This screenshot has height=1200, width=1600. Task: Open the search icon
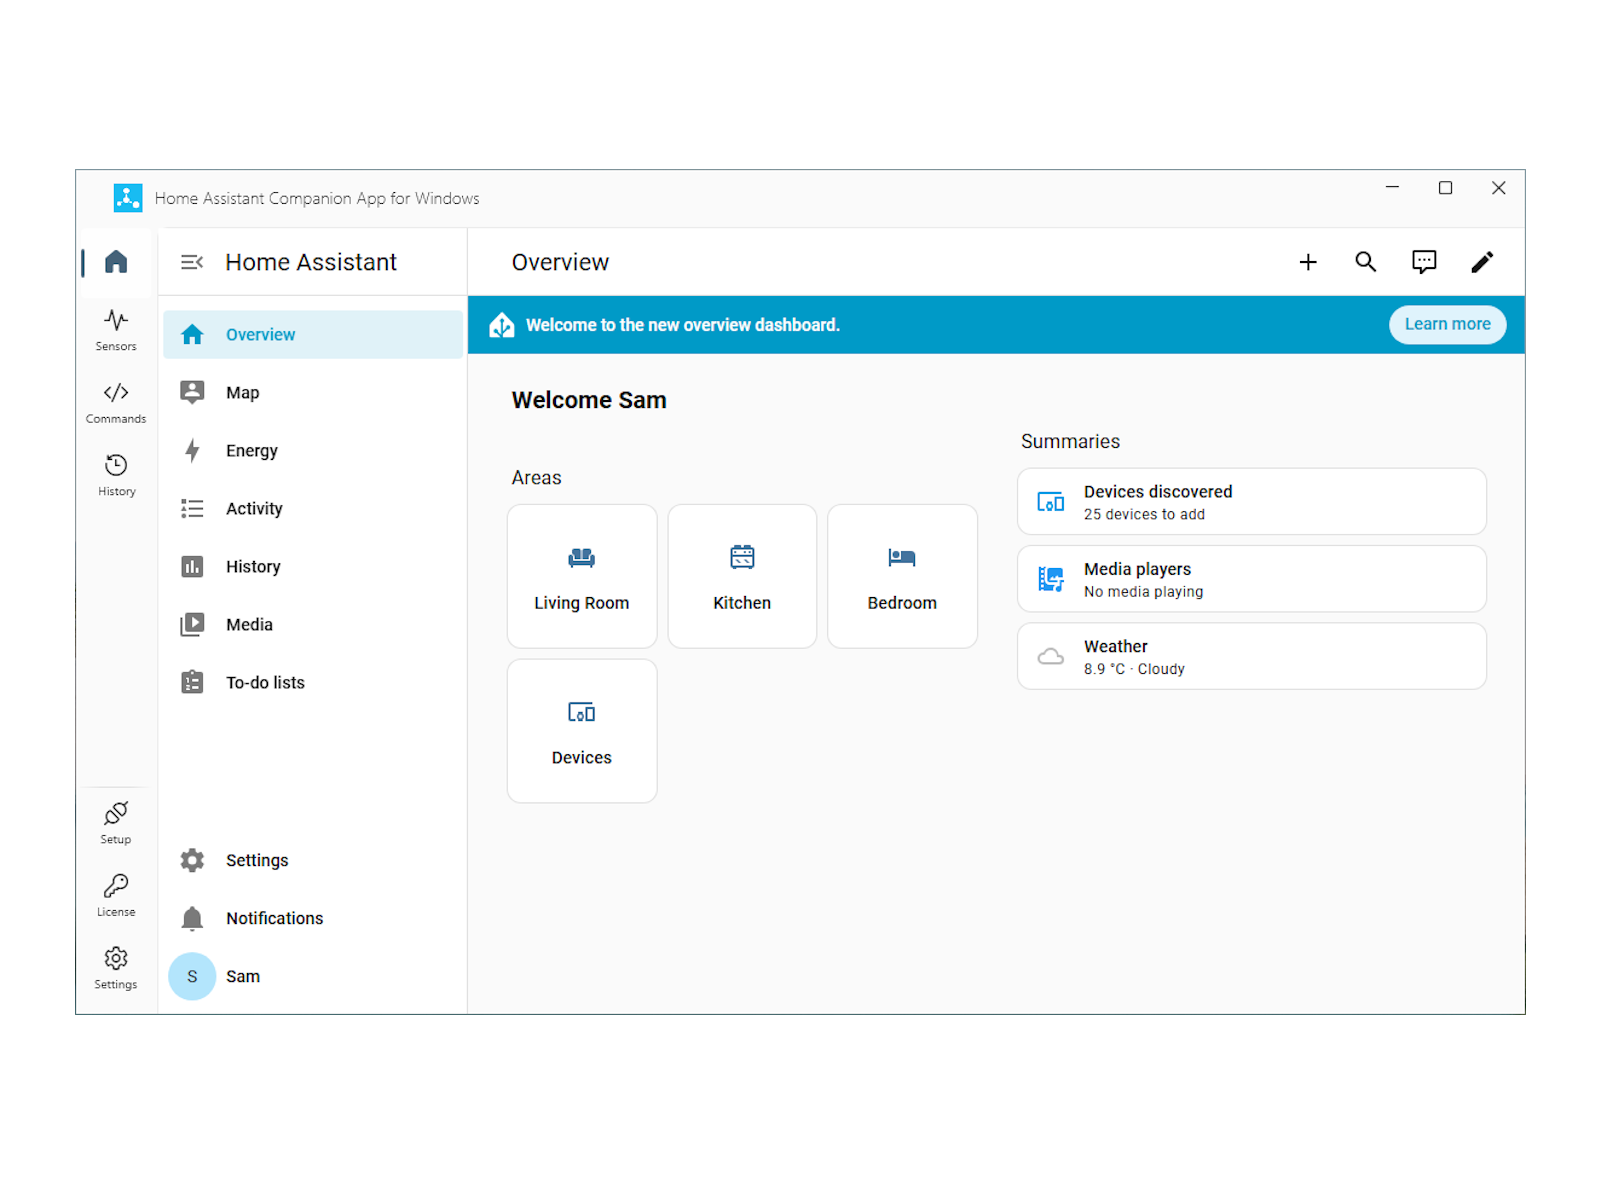click(x=1366, y=262)
